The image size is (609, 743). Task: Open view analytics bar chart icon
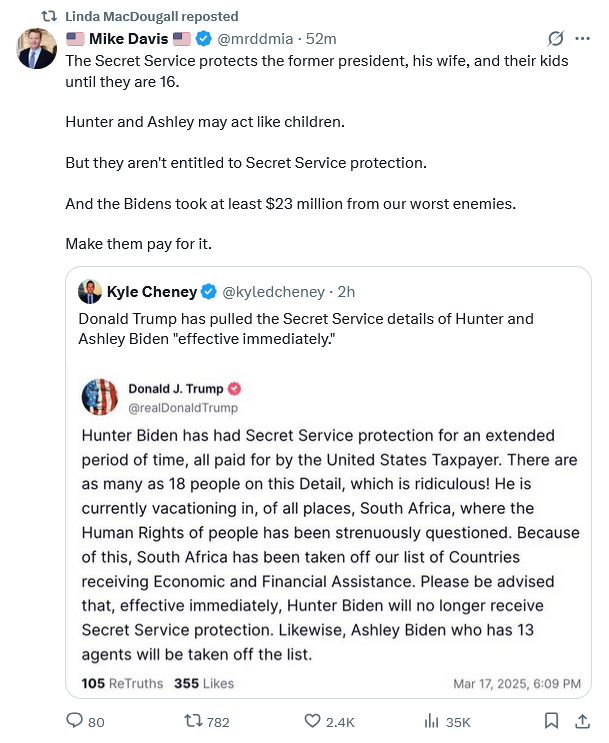point(433,720)
